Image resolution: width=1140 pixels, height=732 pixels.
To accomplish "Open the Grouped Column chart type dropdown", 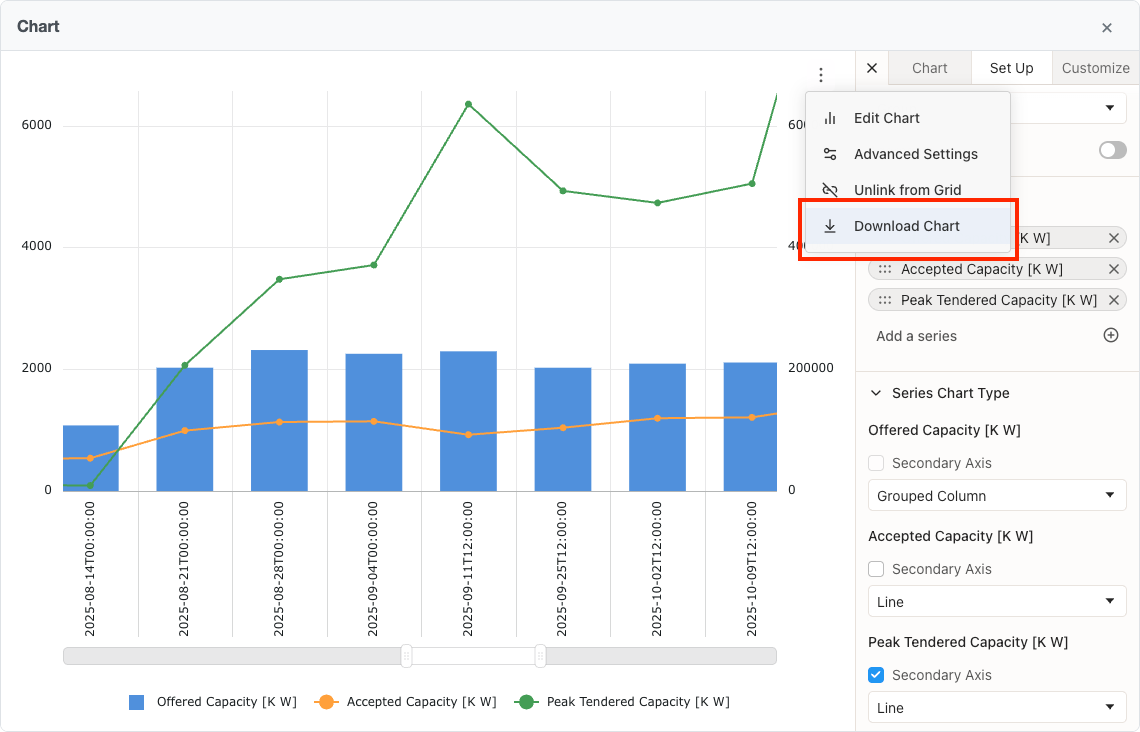I will pyautogui.click(x=997, y=496).
